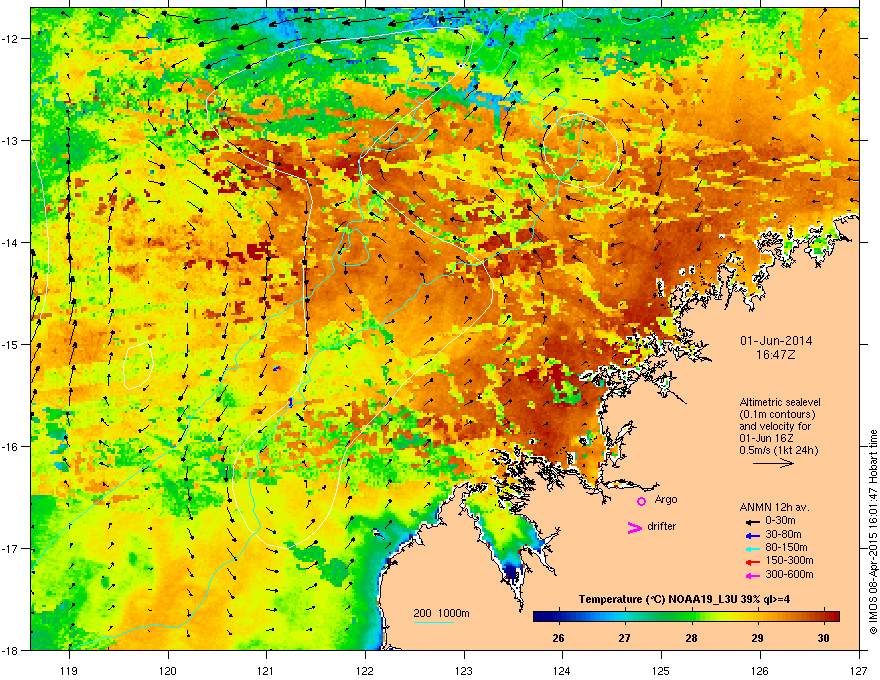Click the longitude label '119'
The image size is (880, 680).
click(x=69, y=670)
